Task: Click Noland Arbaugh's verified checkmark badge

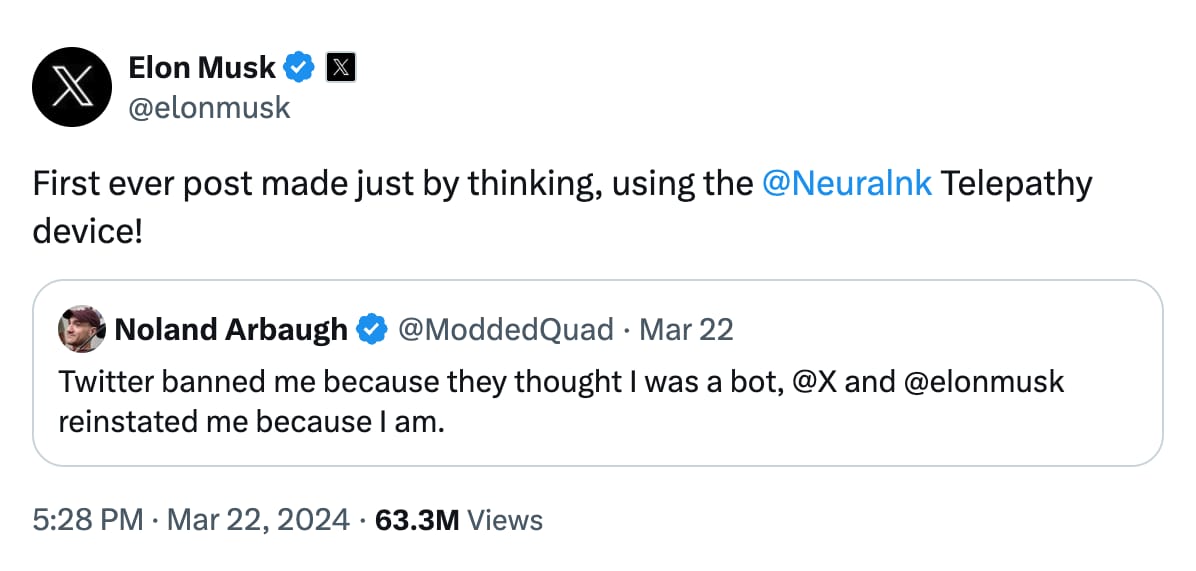Action: coord(373,328)
